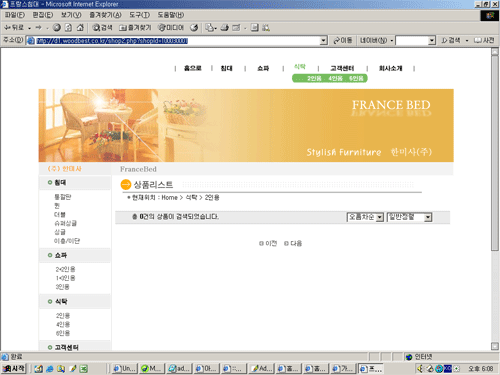This screenshot has height=375, width=500.
Task: Click sidebar link 이층/이단
Action: coord(67,241)
